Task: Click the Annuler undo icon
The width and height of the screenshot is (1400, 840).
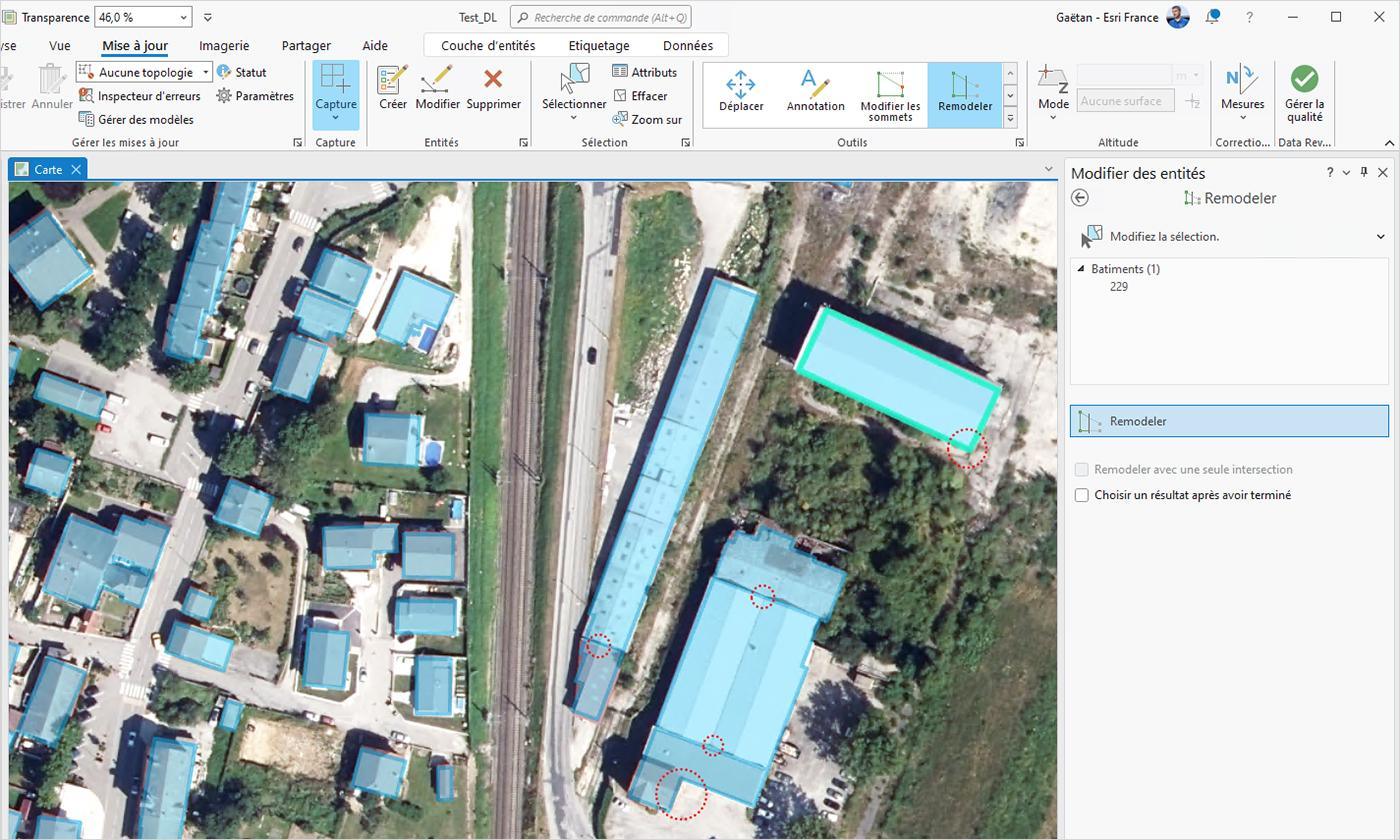Action: [x=51, y=80]
